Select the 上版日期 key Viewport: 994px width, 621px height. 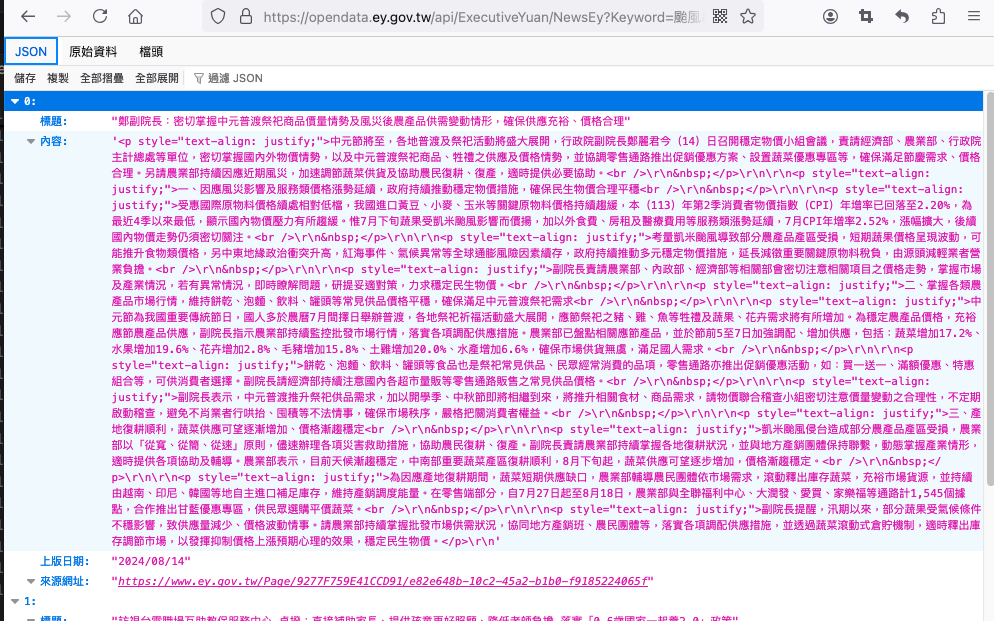[x=65, y=561]
